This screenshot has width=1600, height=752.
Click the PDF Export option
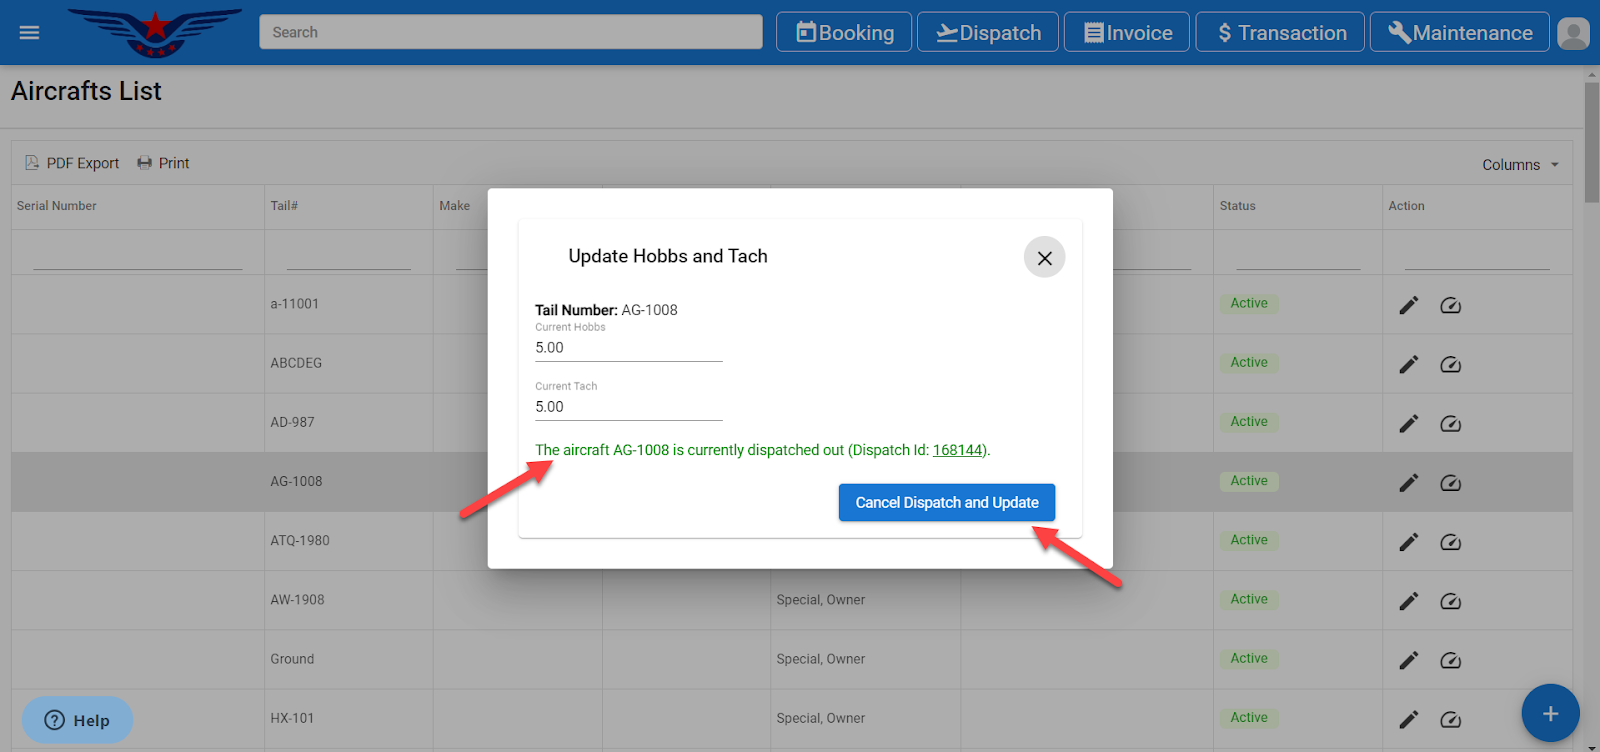[x=72, y=163]
